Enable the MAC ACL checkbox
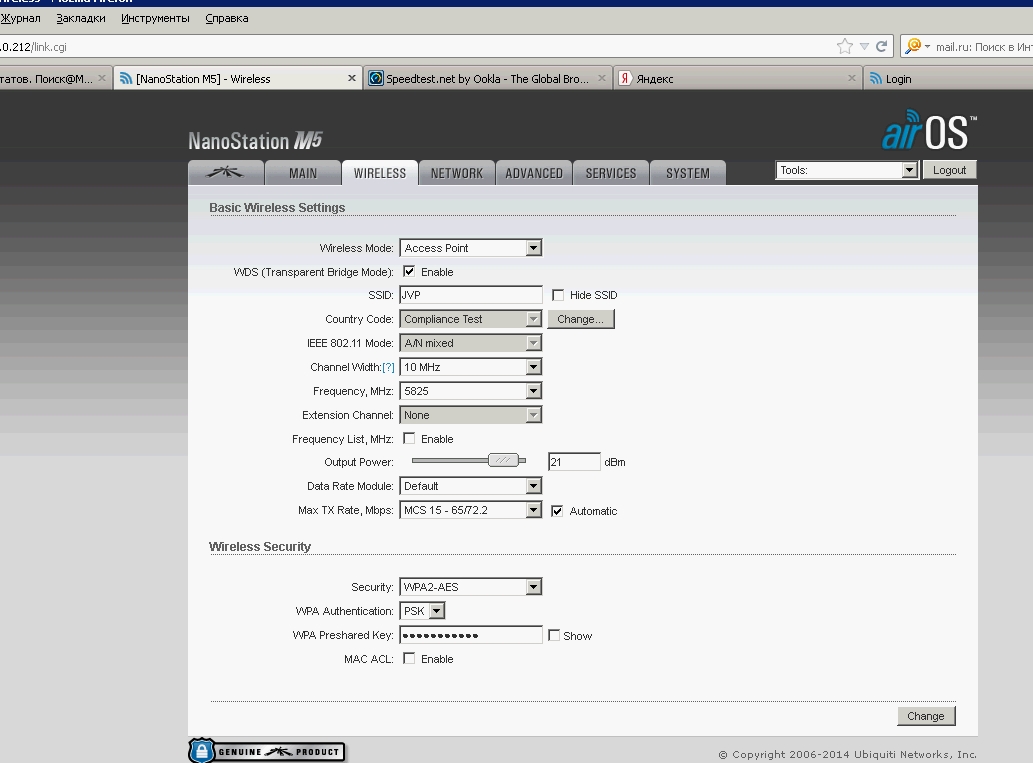Screen dimensions: 1033x763 [x=409, y=658]
